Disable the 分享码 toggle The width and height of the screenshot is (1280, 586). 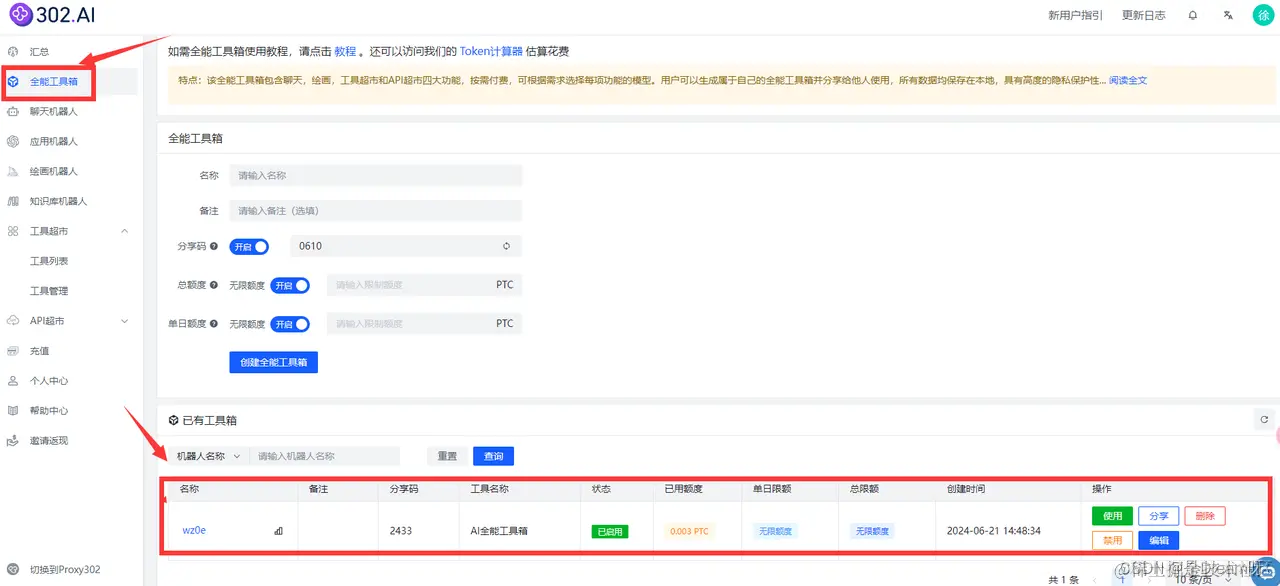[250, 246]
